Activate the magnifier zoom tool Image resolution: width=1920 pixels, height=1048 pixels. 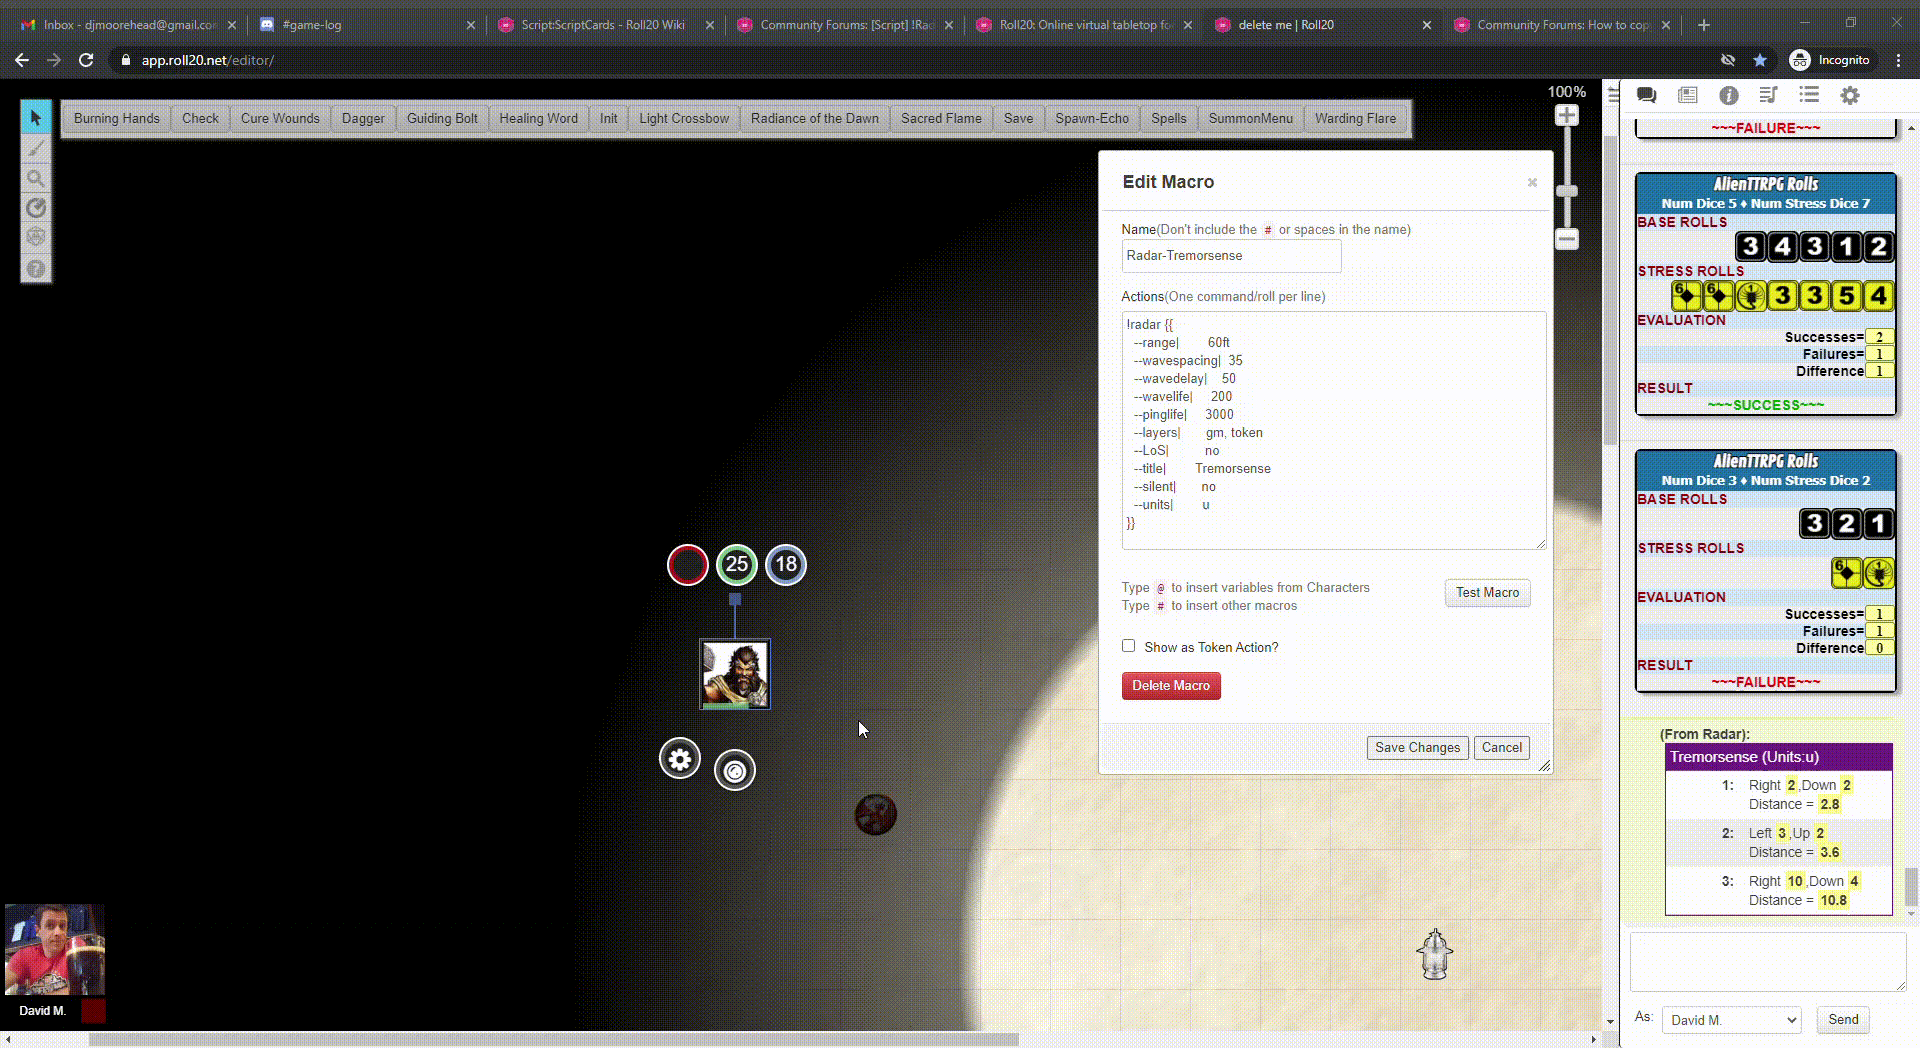(x=36, y=178)
